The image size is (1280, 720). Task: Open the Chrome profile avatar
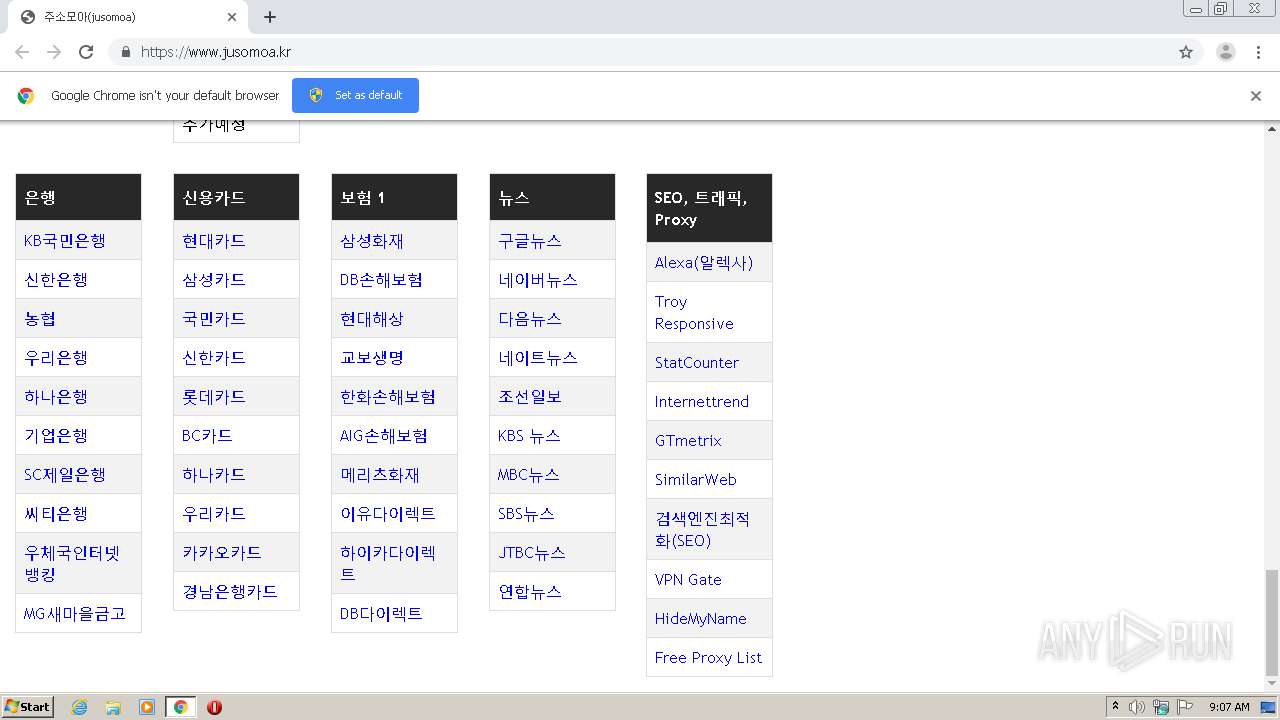coord(1226,52)
